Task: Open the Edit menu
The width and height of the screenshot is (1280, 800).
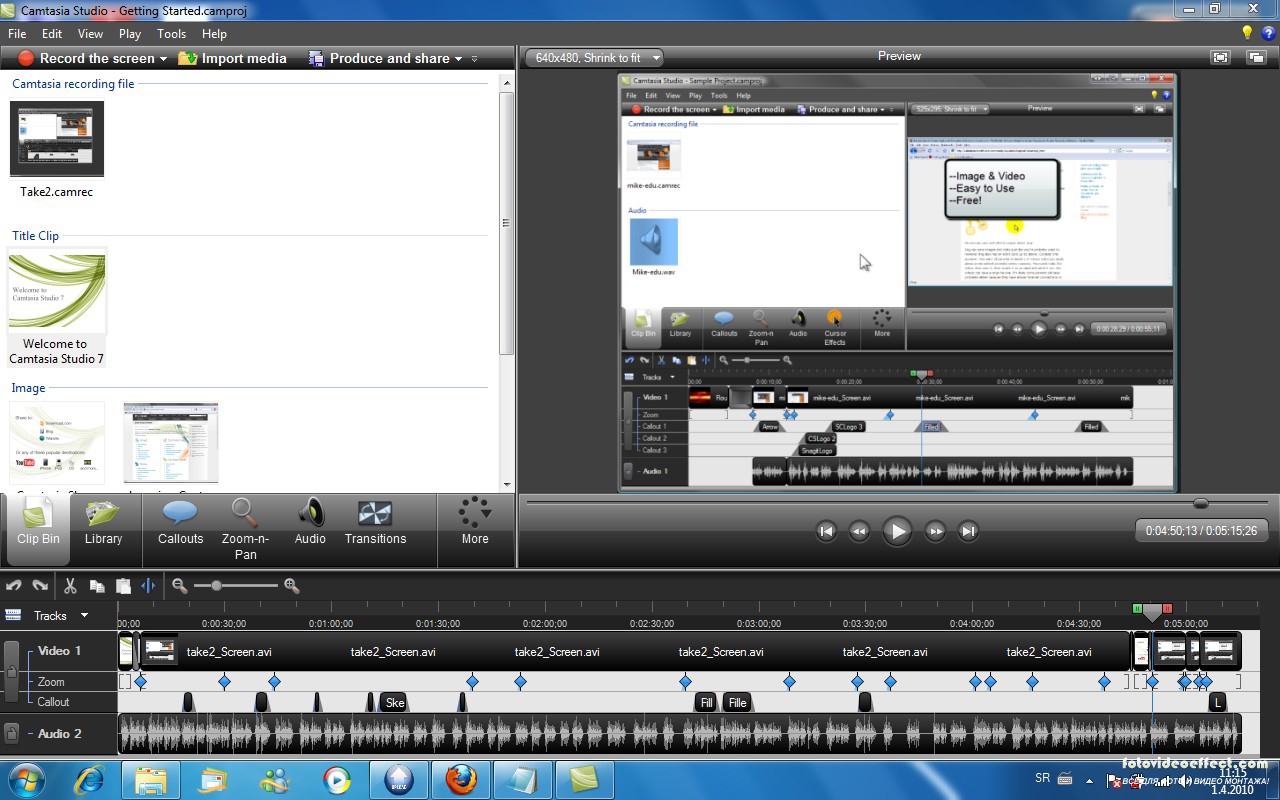Action: tap(52, 33)
